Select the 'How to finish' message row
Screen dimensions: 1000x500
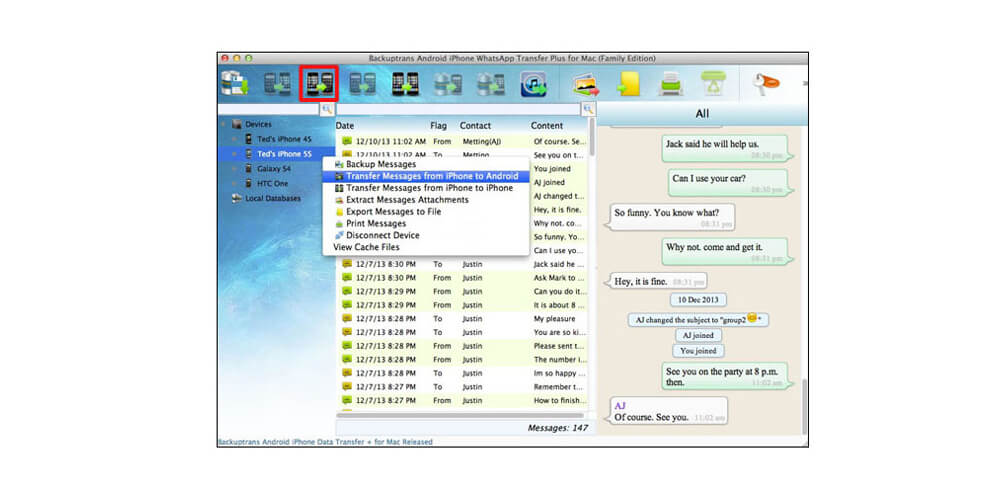464,401
